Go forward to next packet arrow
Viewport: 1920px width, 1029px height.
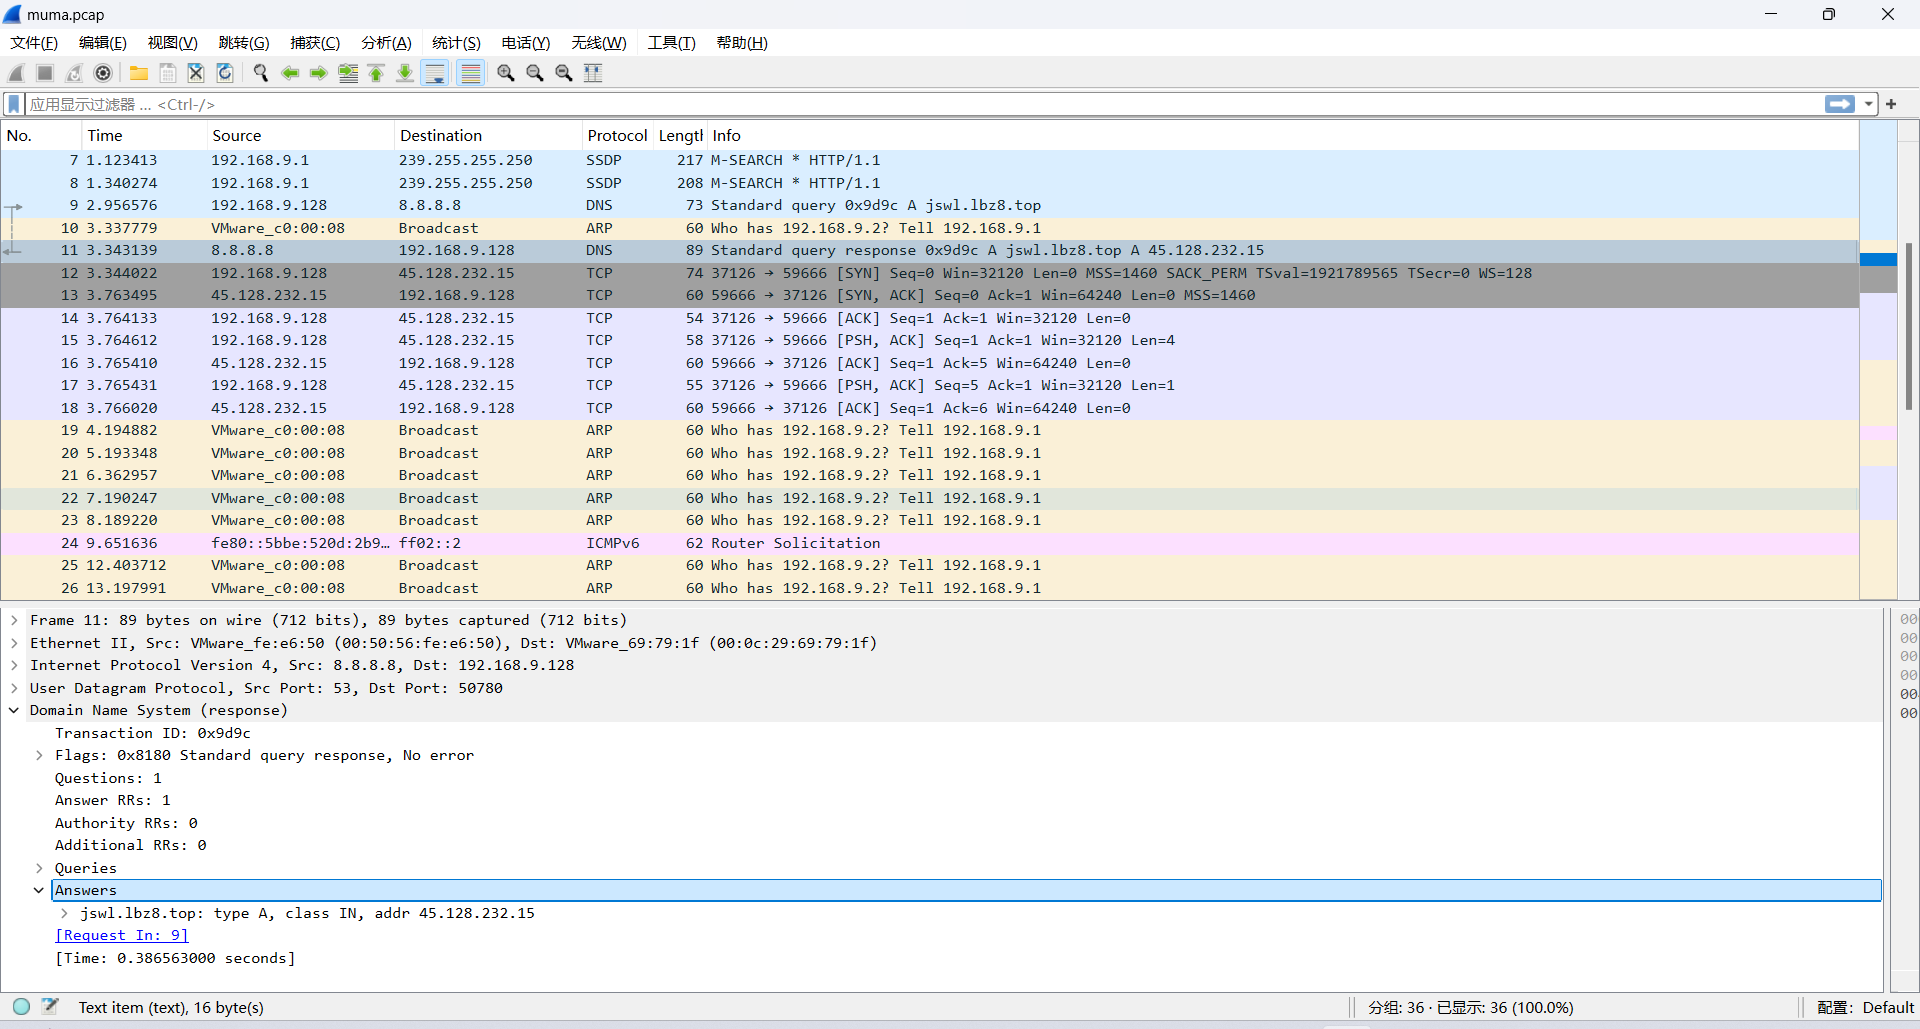point(319,73)
